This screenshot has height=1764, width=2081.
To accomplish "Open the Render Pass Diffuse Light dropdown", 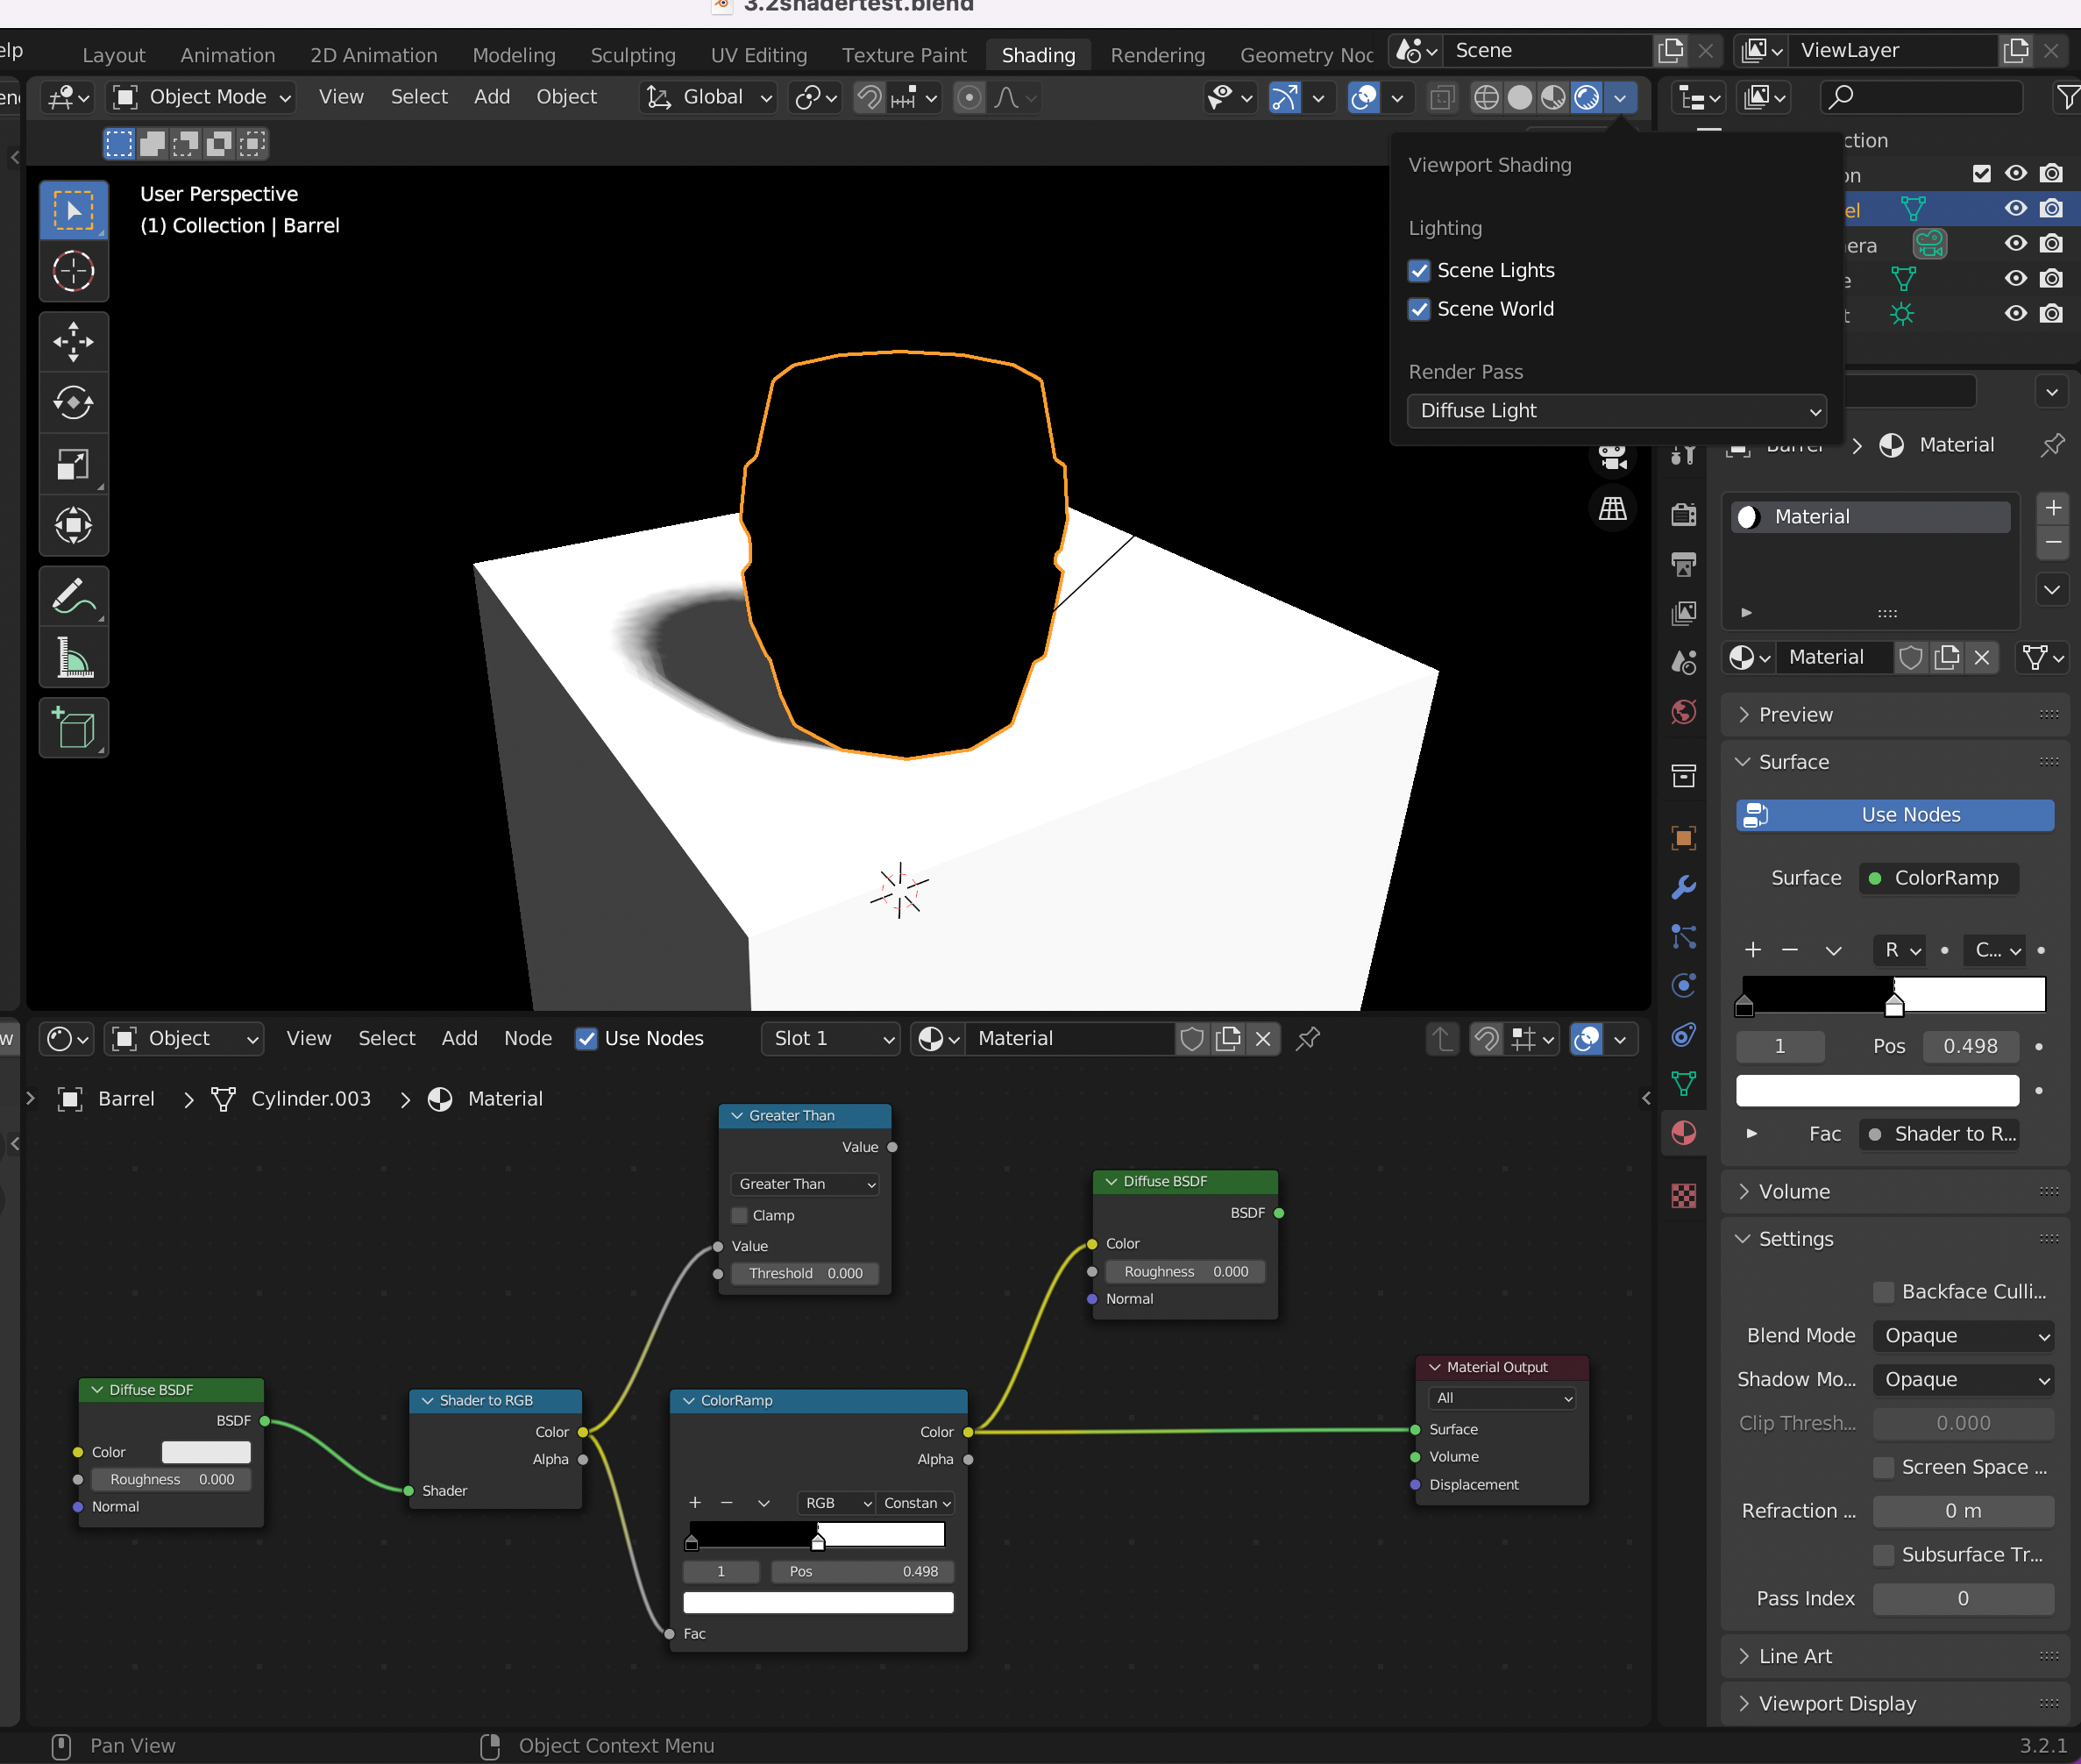I will point(1616,411).
